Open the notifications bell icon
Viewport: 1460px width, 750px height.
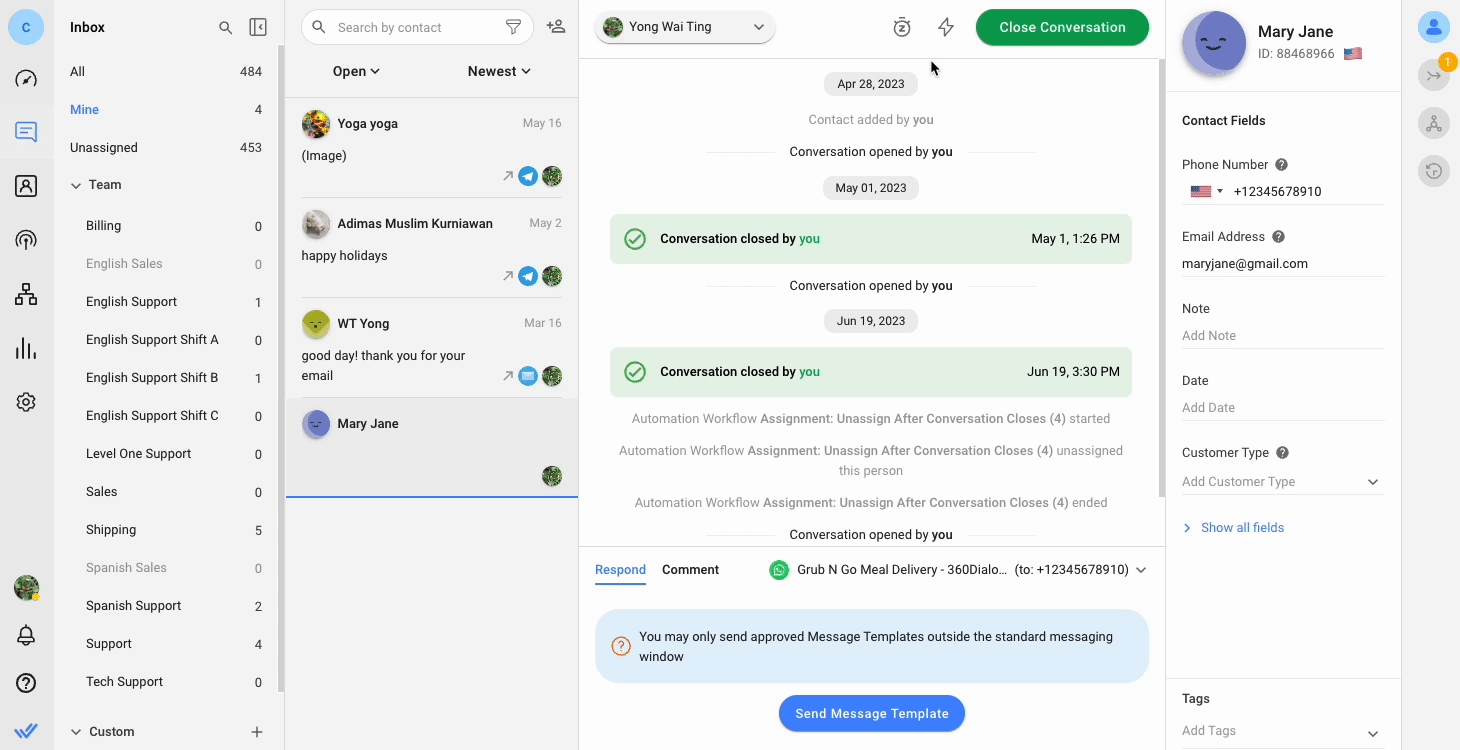[26, 636]
